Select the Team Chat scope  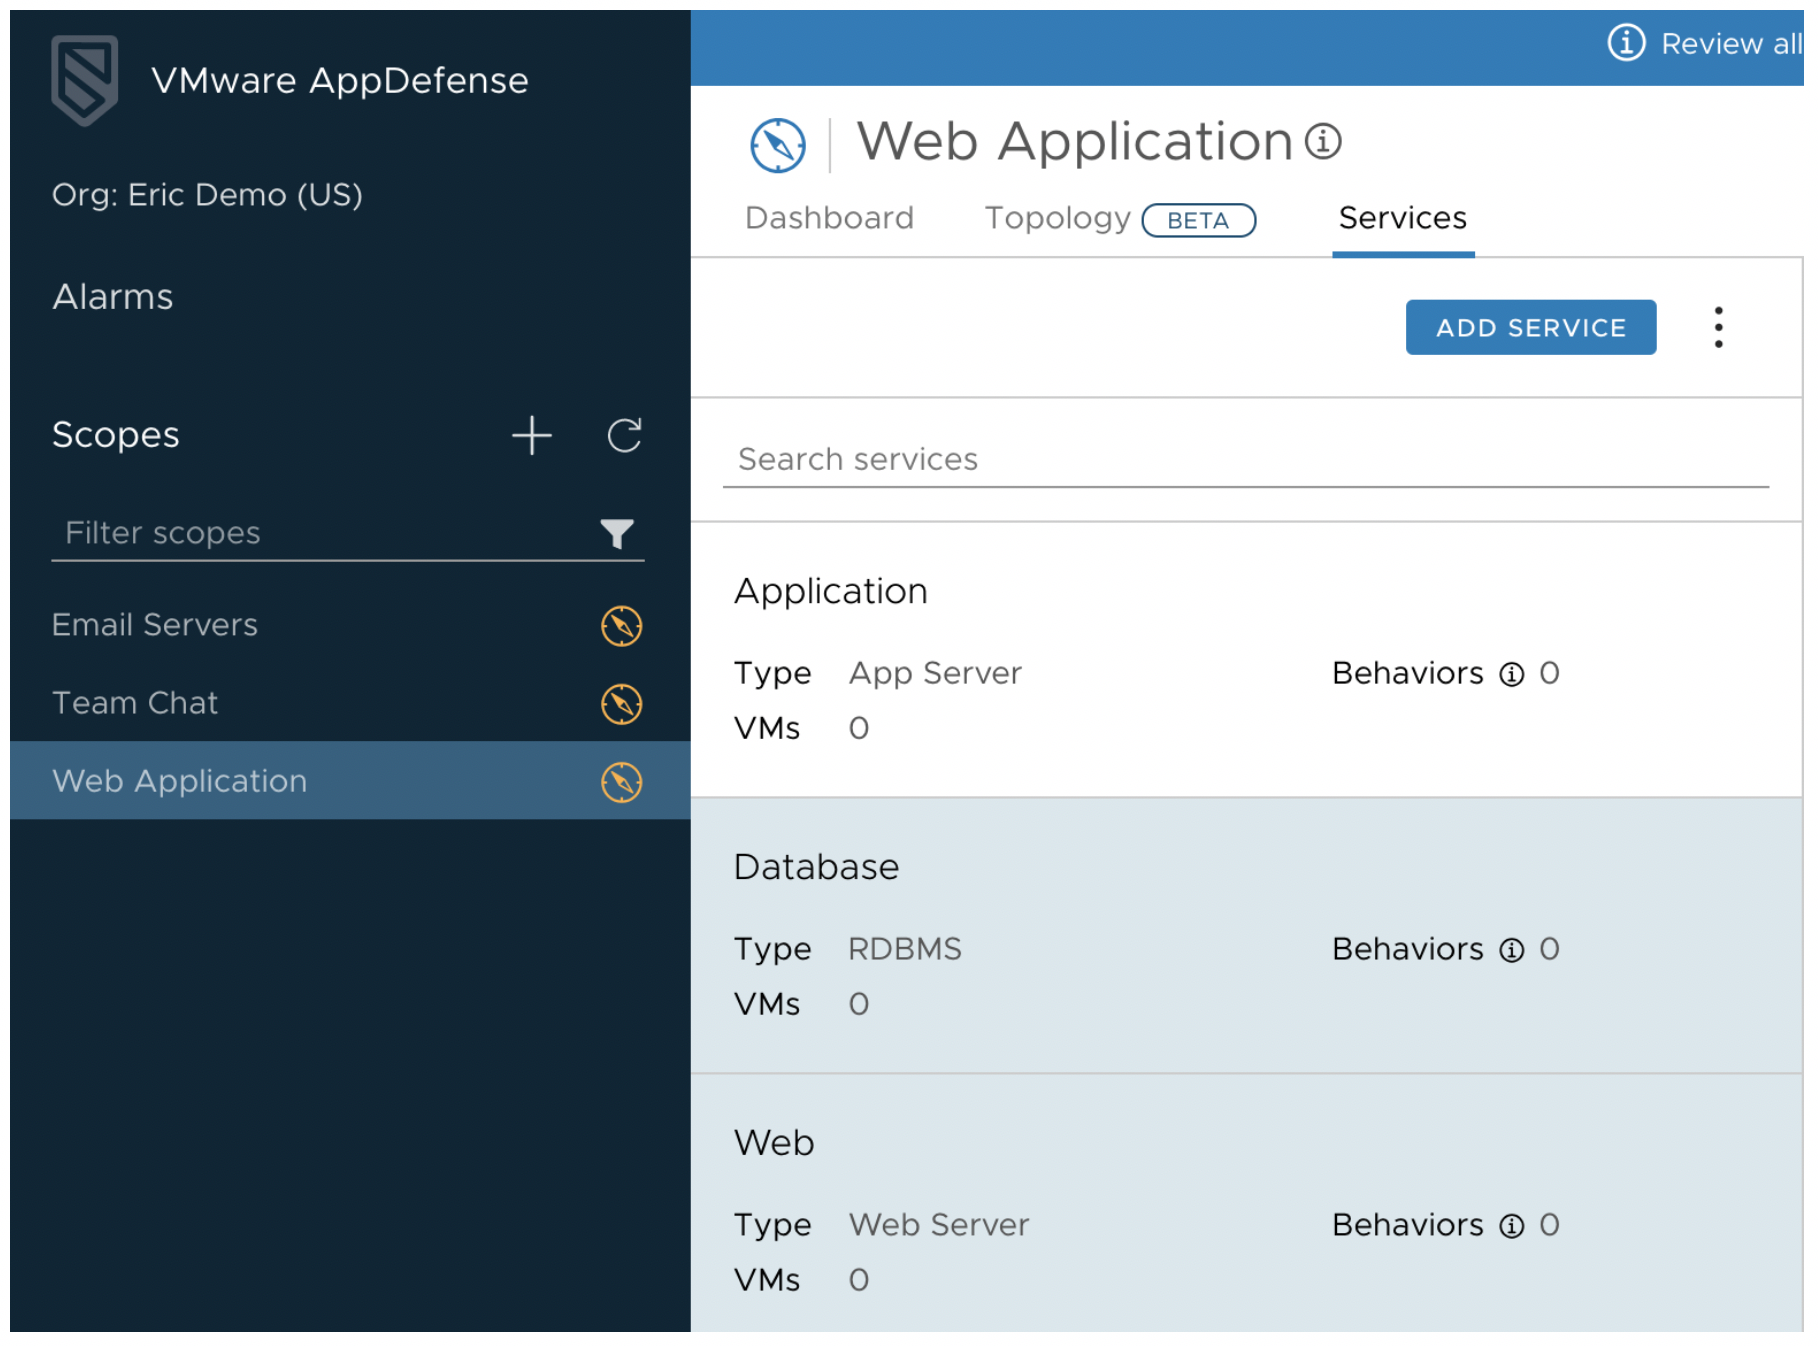(135, 703)
